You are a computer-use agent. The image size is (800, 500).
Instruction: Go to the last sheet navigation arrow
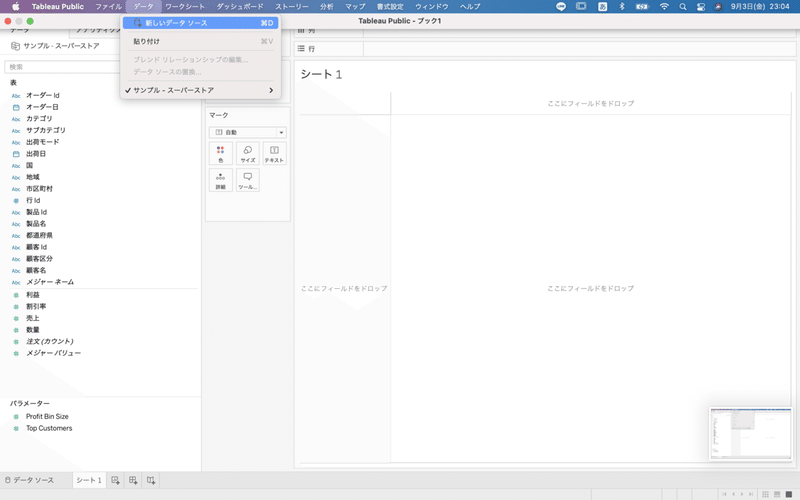pyautogui.click(x=751, y=494)
